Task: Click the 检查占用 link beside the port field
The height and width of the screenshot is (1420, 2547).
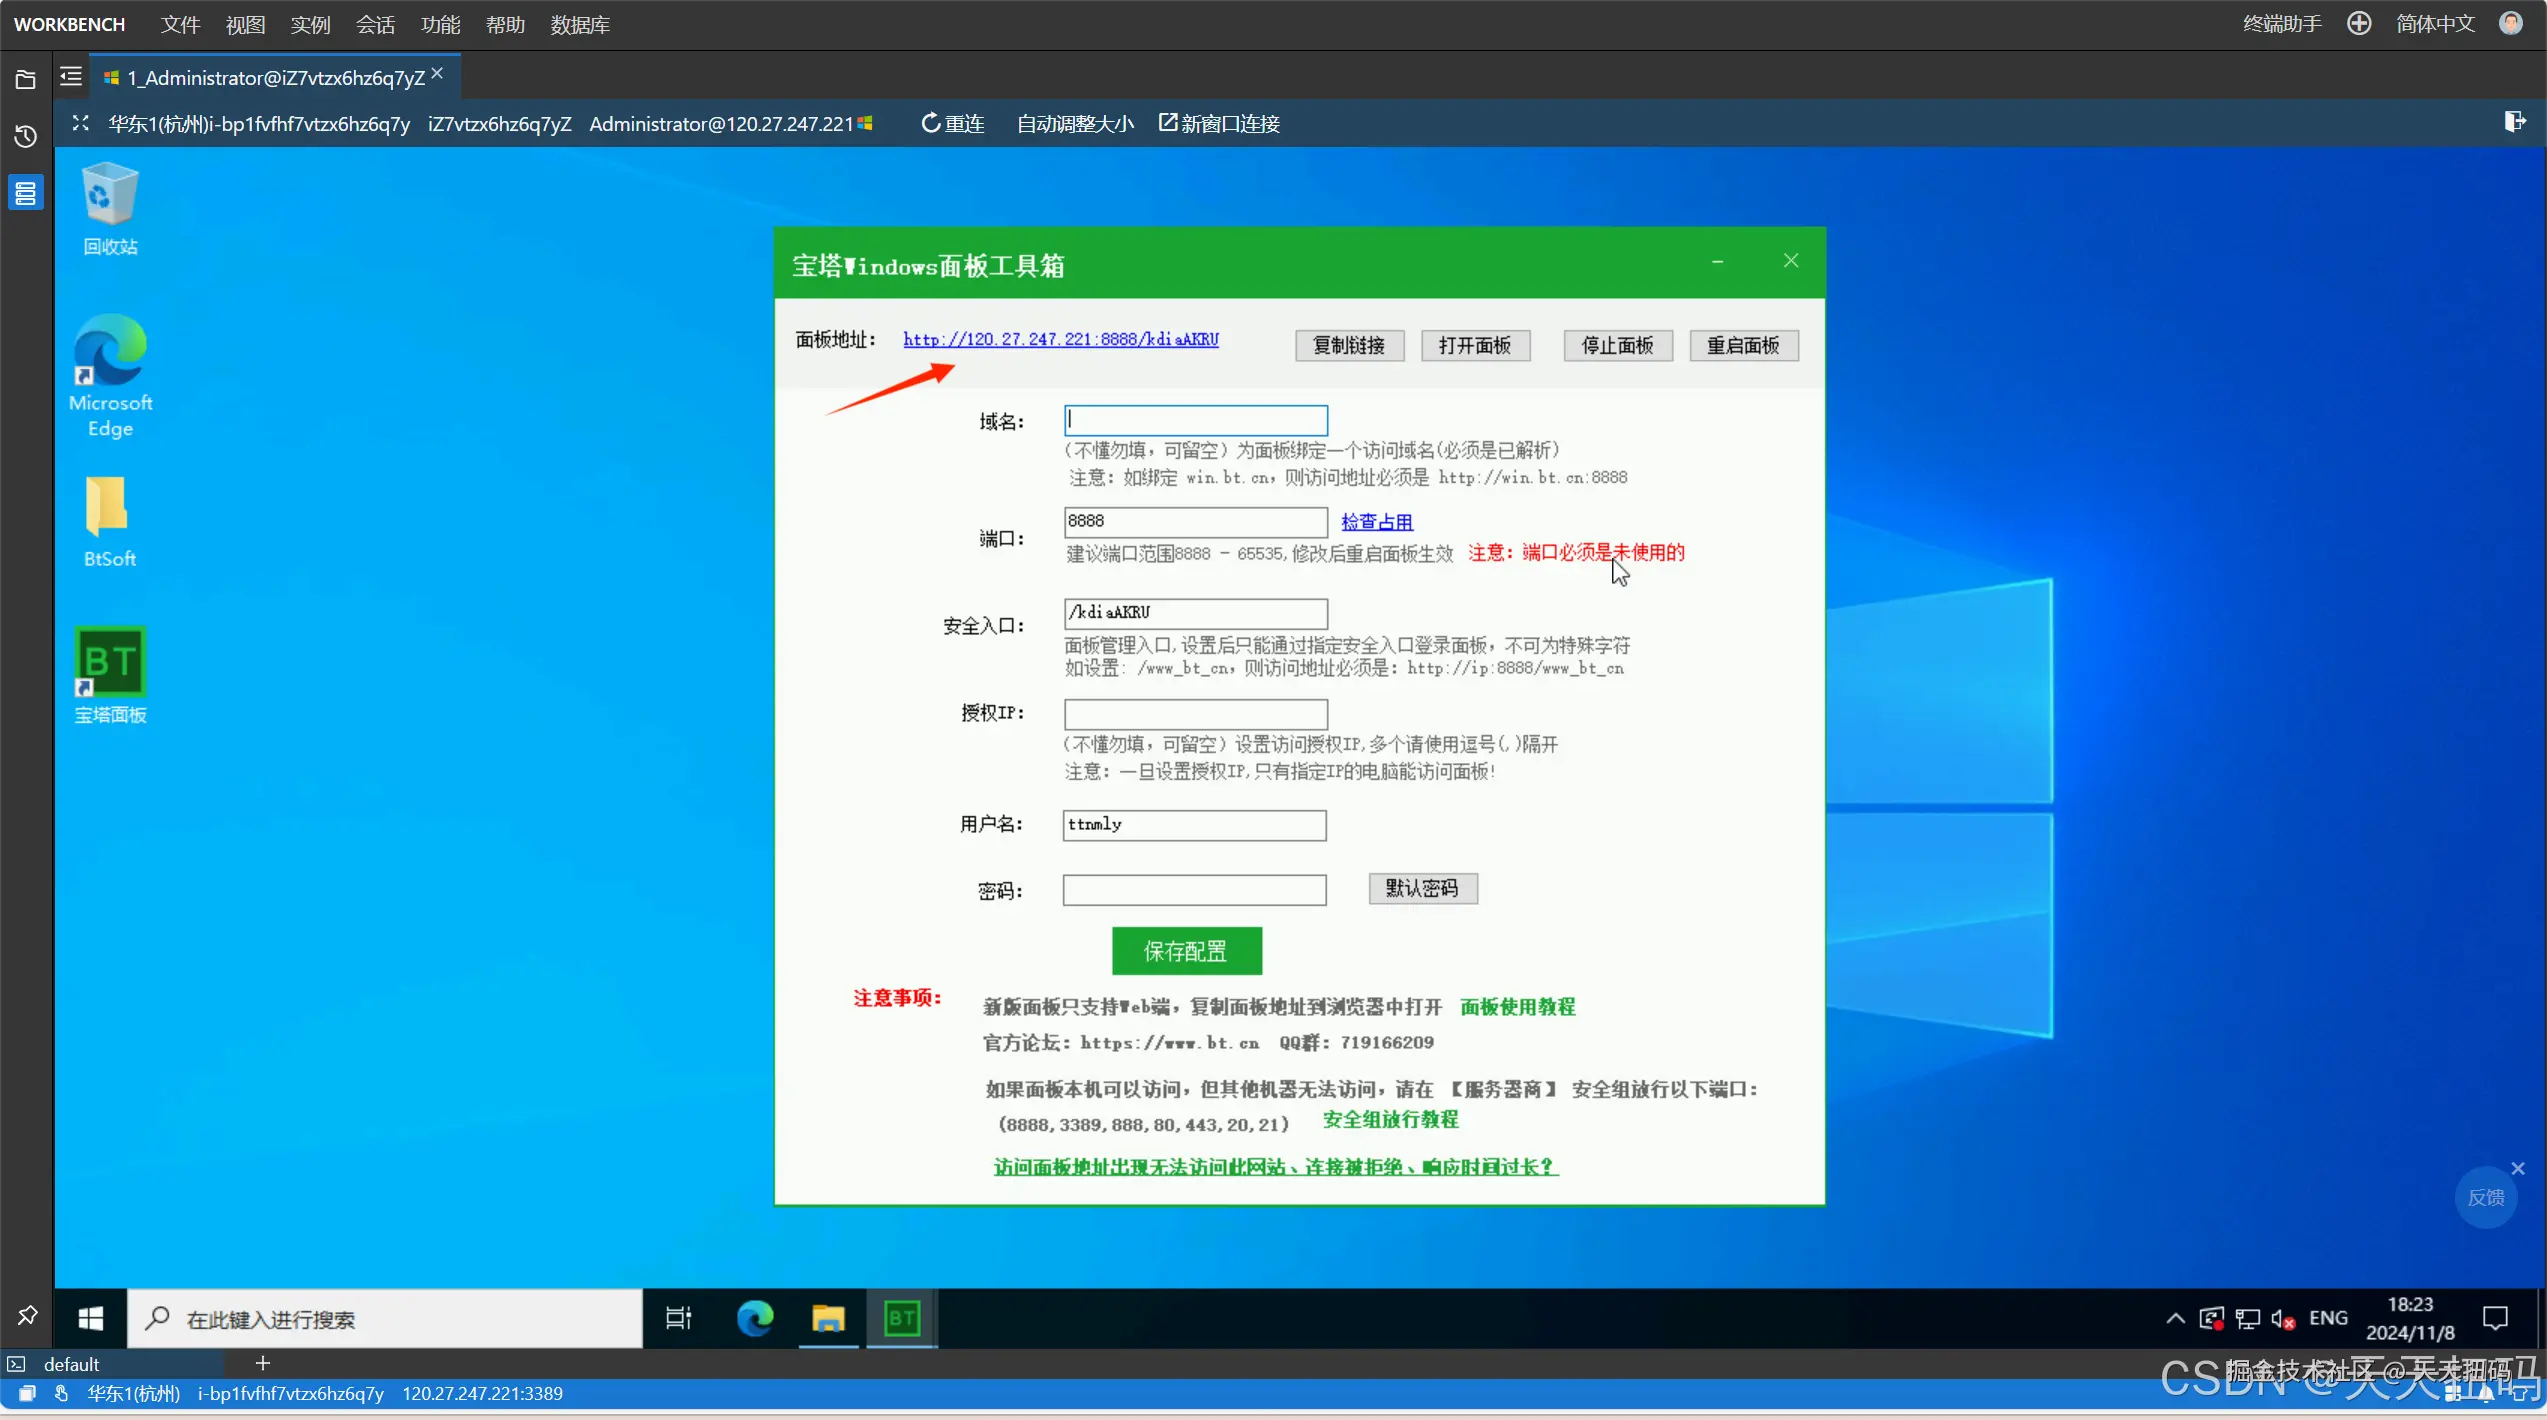Action: 1376,521
